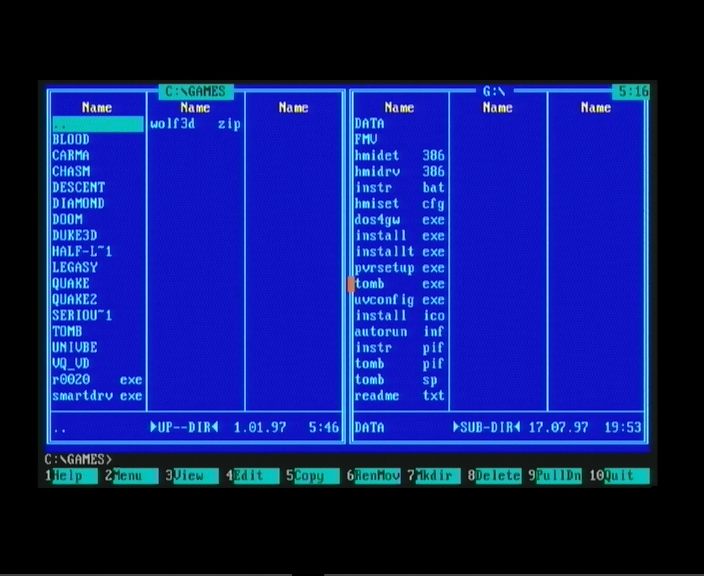
Task: Click the SUB-DIR status indicator
Action: pyautogui.click(x=487, y=427)
